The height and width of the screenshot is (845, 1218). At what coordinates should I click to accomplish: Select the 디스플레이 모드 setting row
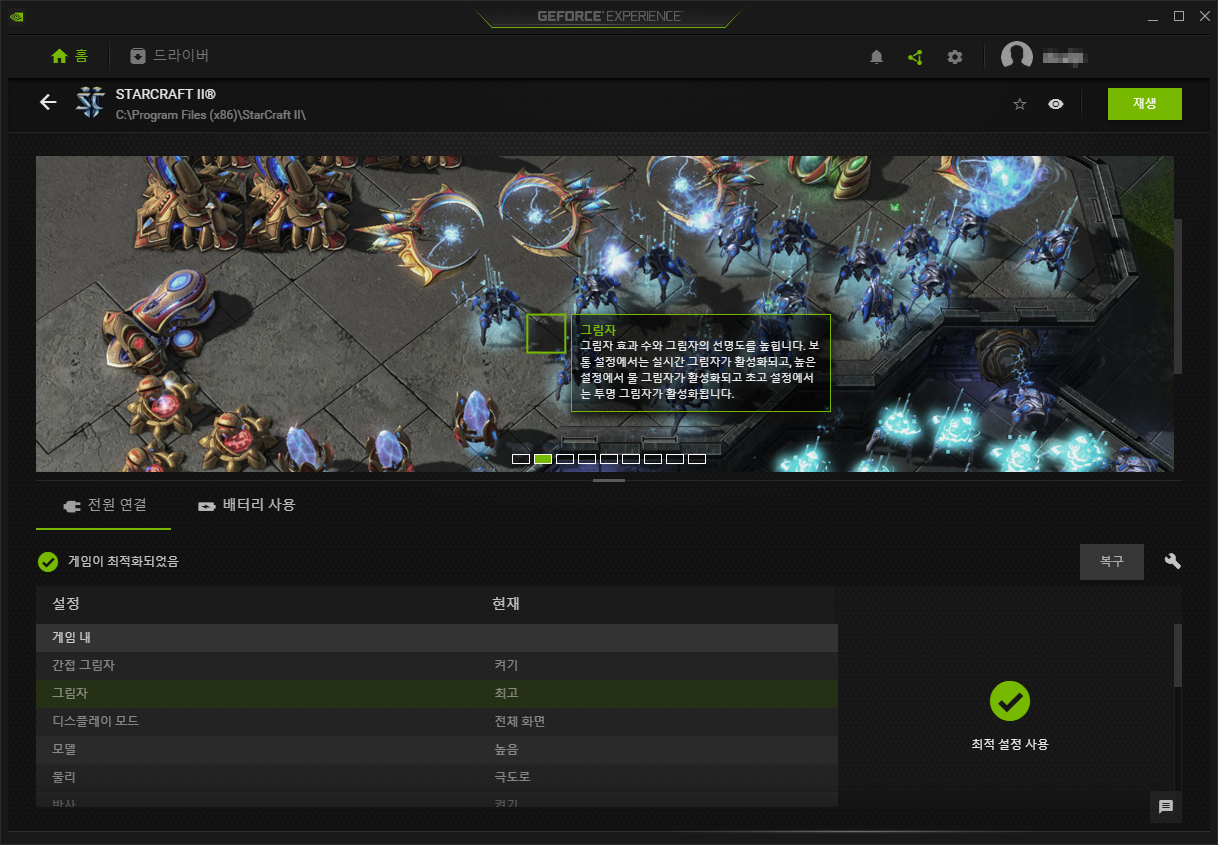437,722
